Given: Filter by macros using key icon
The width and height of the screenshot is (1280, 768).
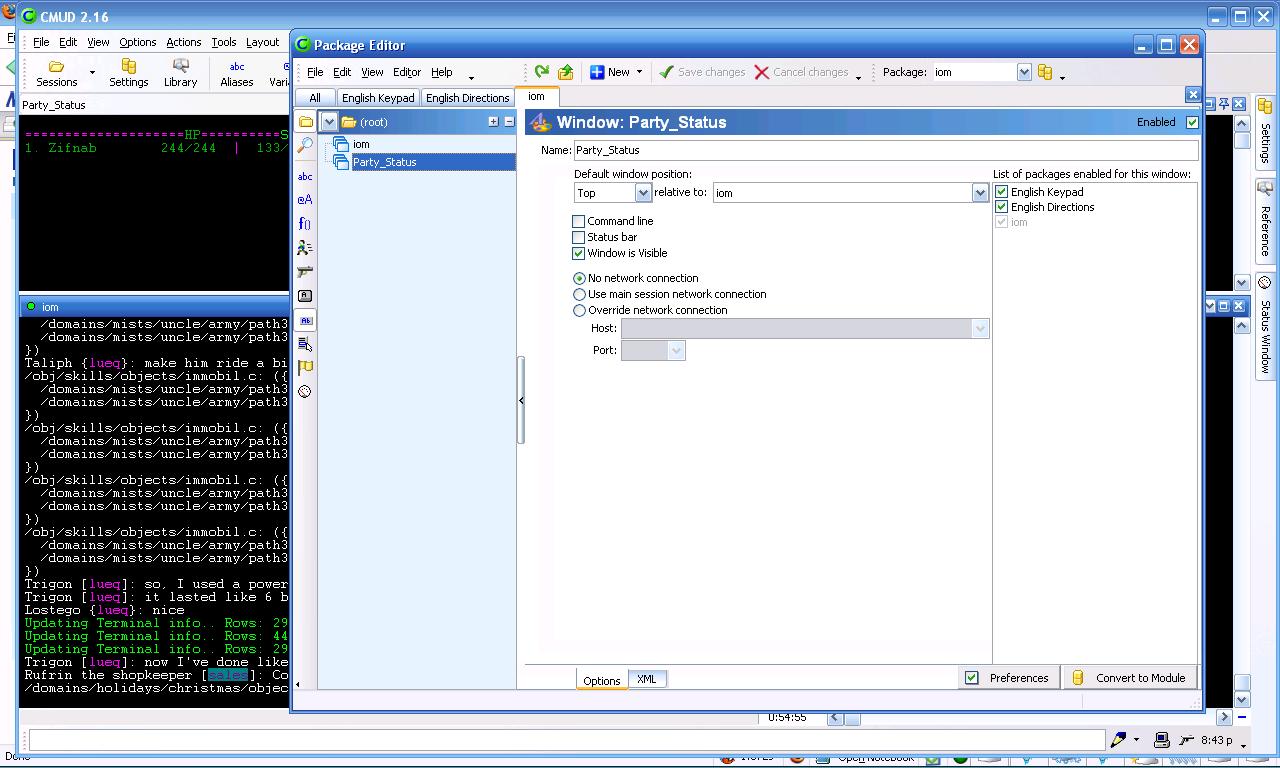Looking at the screenshot, I should point(305,295).
